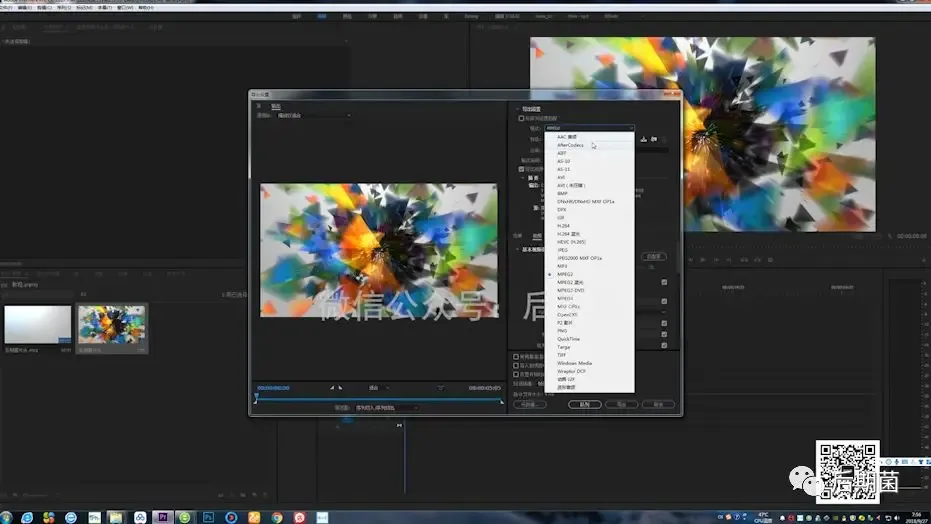Launch Google Chrome from the taskbar

[x=277, y=517]
